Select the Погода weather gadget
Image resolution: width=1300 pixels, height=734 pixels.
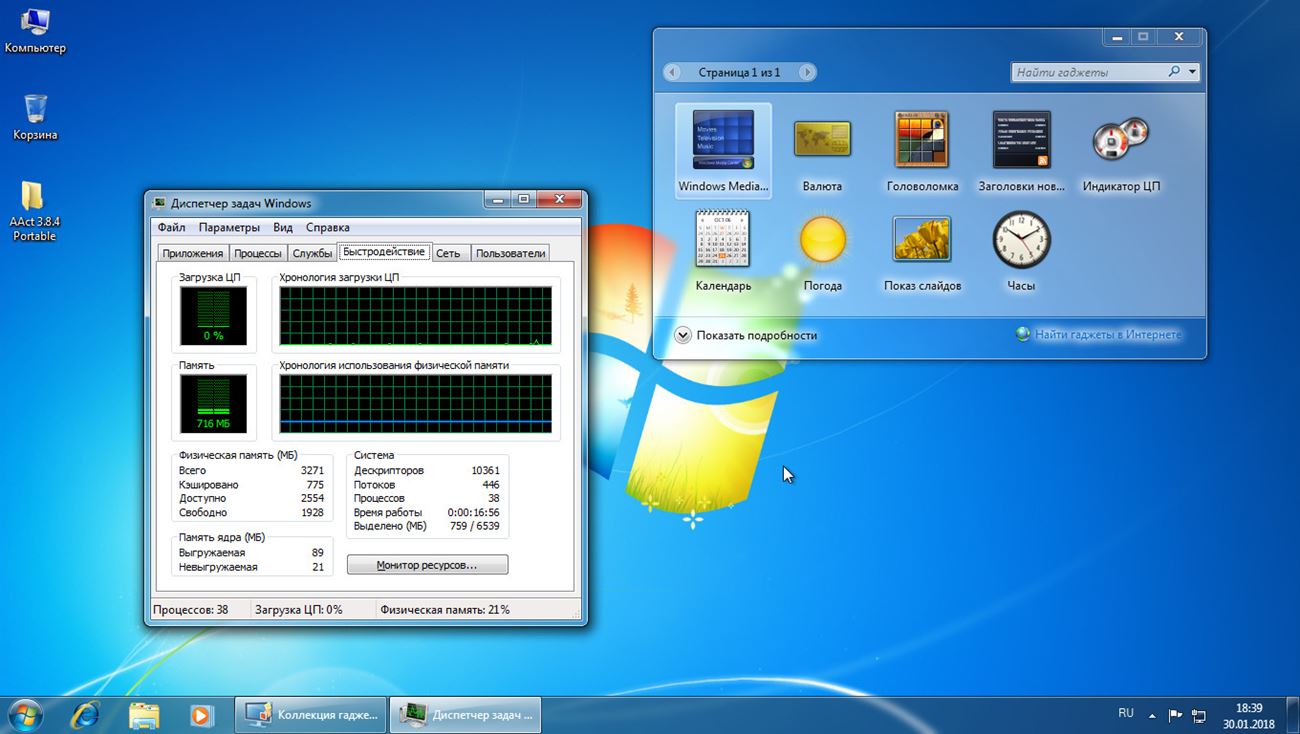[822, 240]
